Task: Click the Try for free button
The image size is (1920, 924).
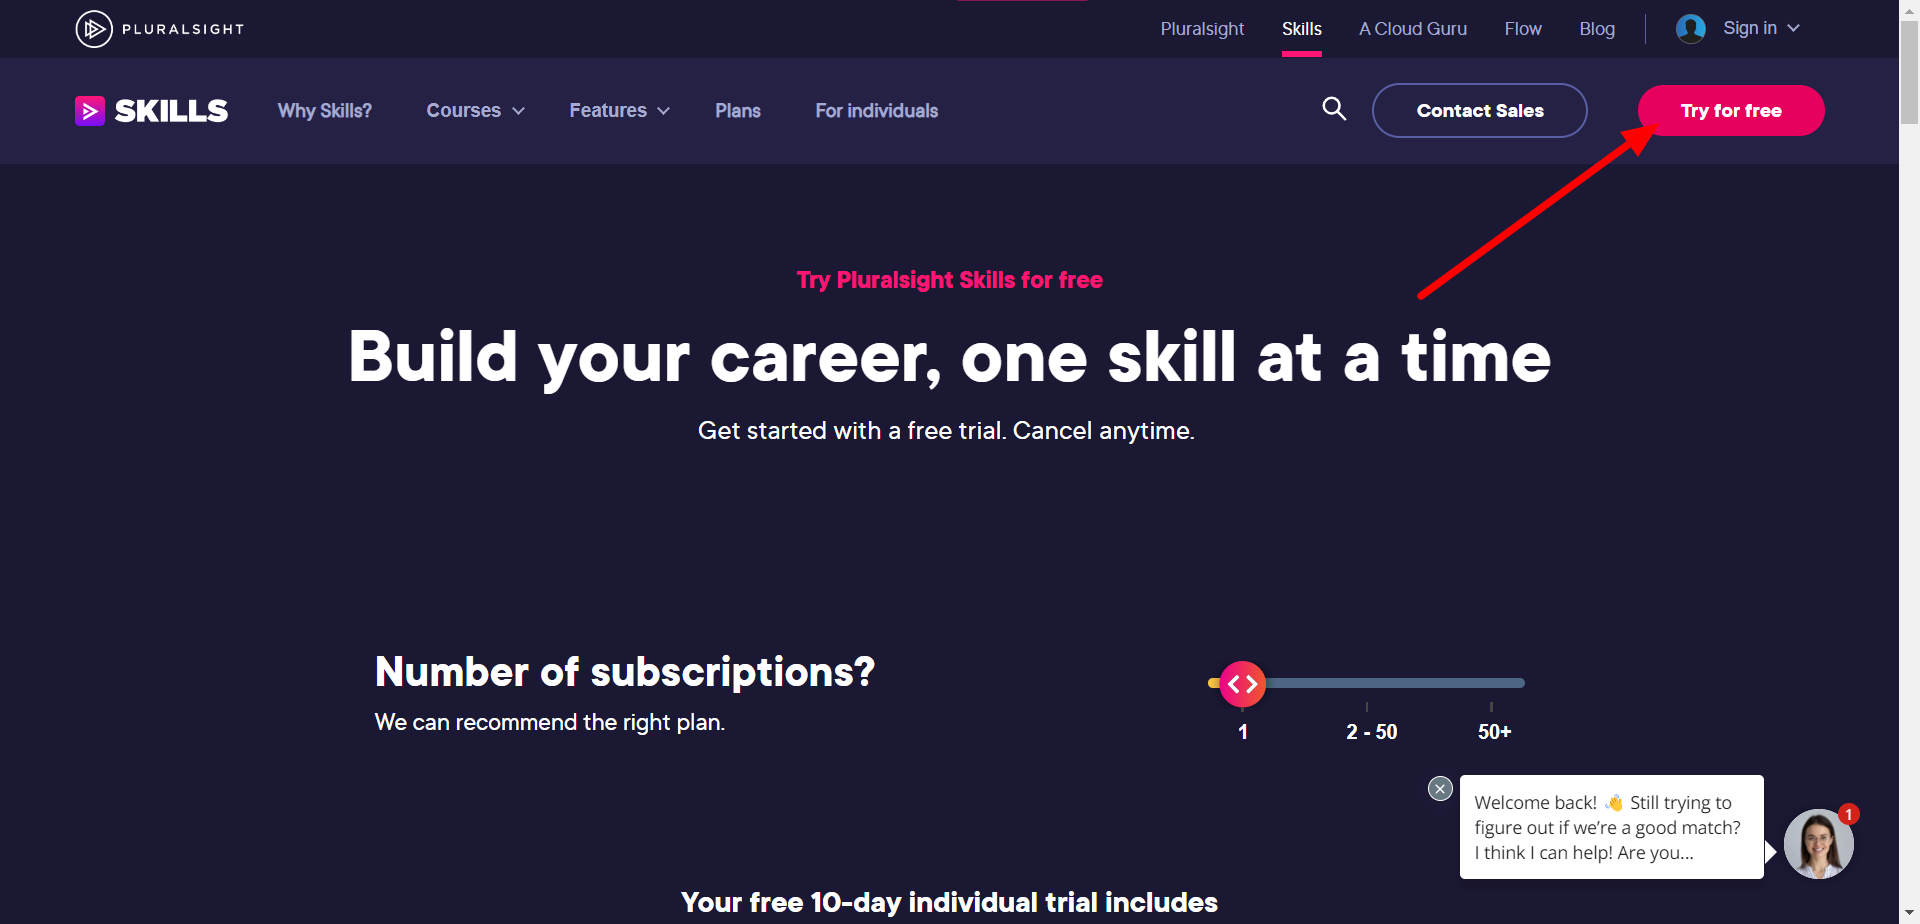Action: pyautogui.click(x=1731, y=111)
